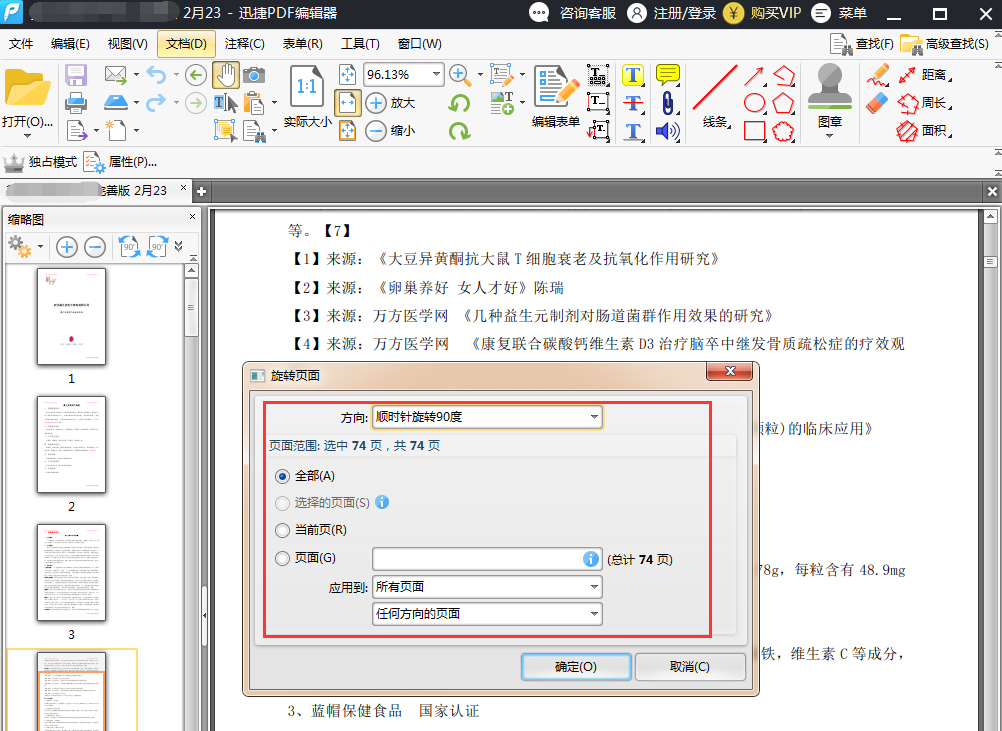Click 购买VIP button
1002x731 pixels.
tap(762, 13)
